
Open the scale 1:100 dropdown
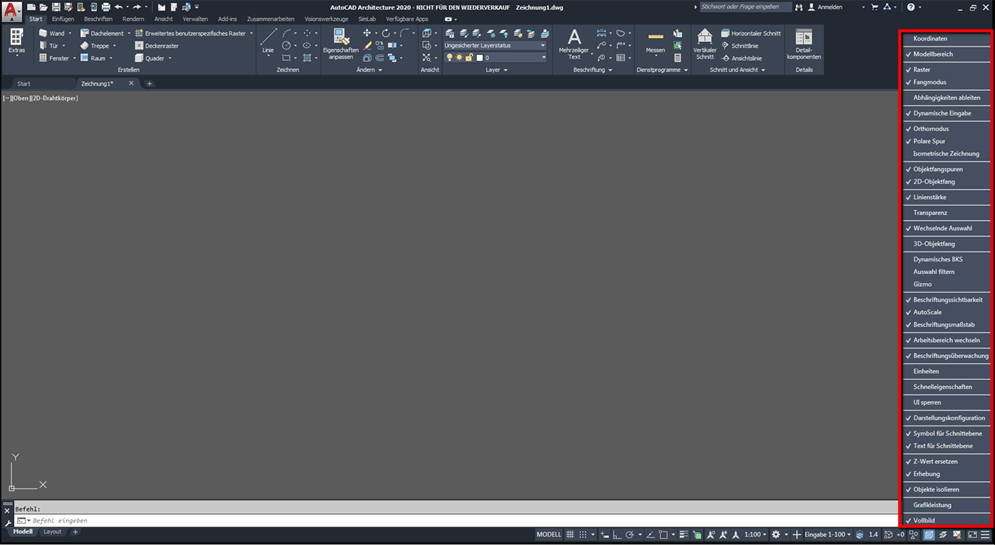tap(757, 535)
